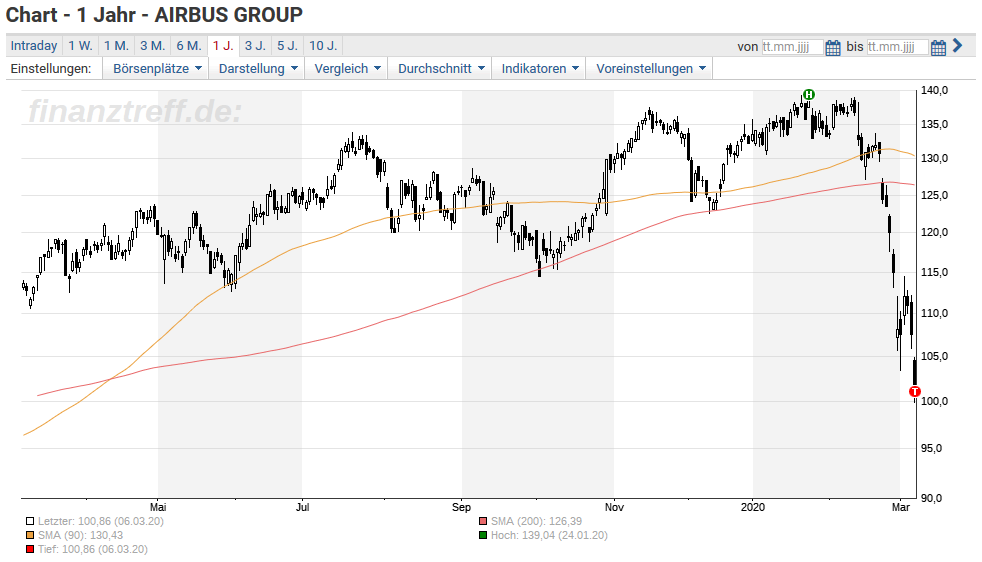This screenshot has width=982, height=562.
Task: Click 'SMA (200): 126,39' legend text
Action: 536,521
